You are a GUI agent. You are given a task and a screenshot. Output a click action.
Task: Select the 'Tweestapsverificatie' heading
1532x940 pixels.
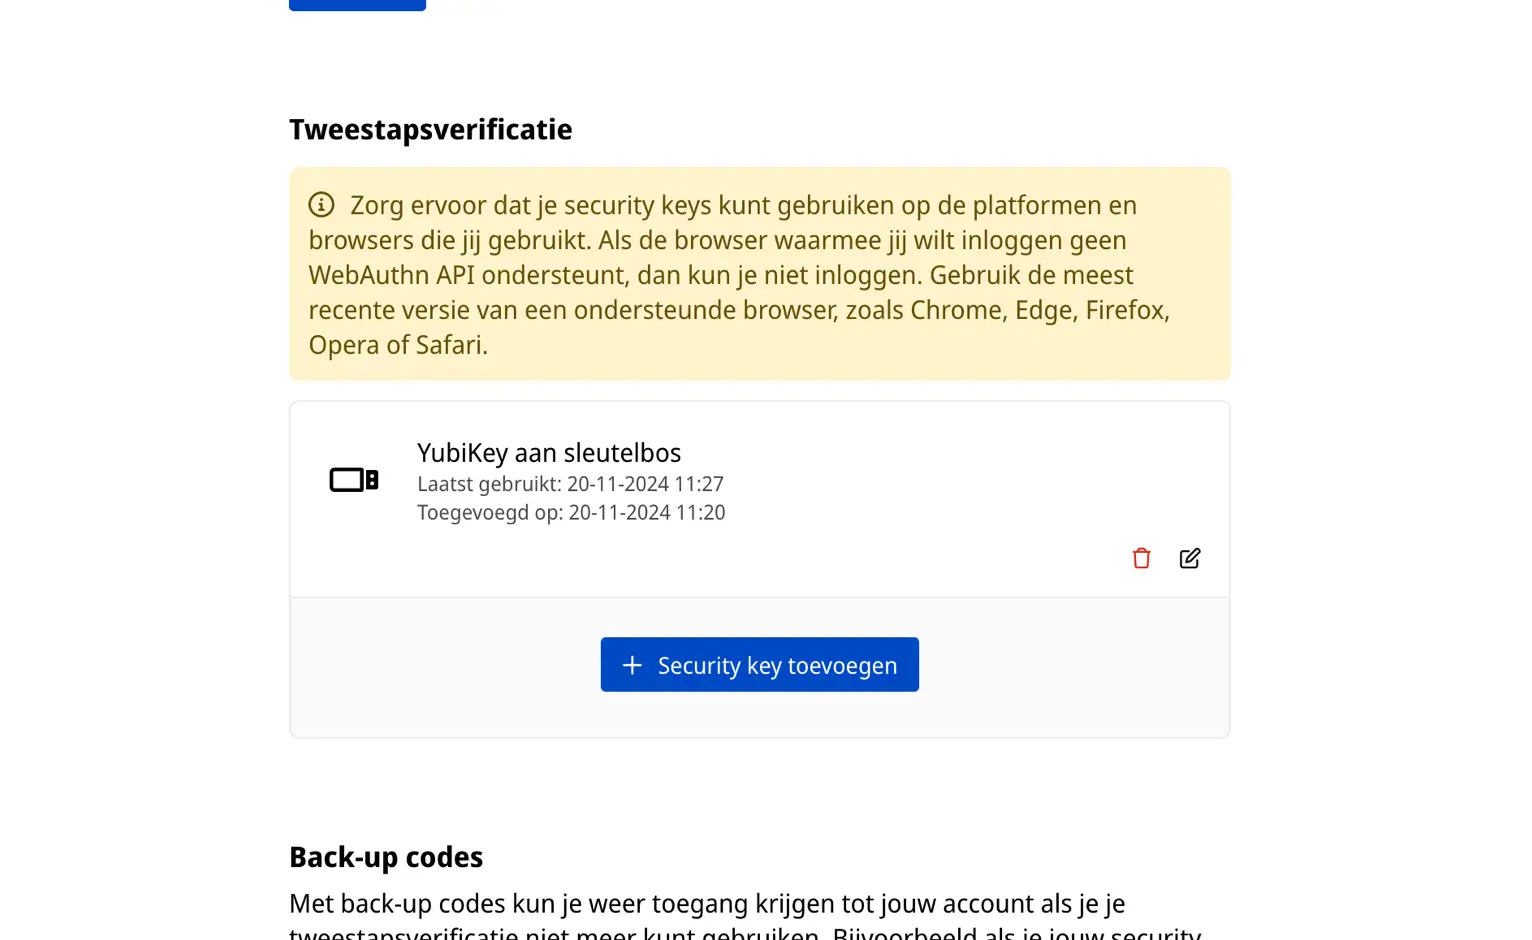tap(430, 129)
